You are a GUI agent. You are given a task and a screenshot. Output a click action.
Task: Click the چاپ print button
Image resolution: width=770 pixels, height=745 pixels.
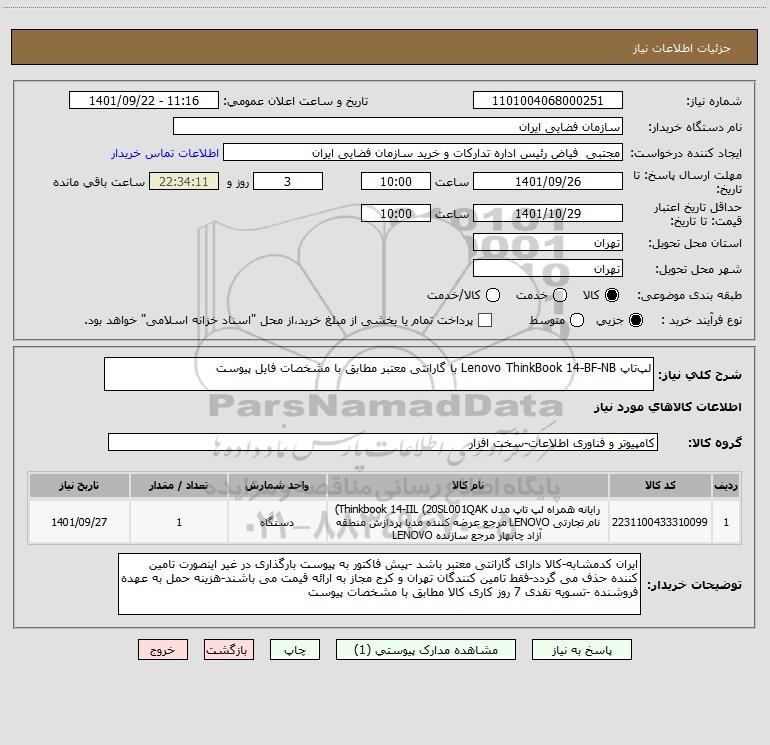pos(295,650)
